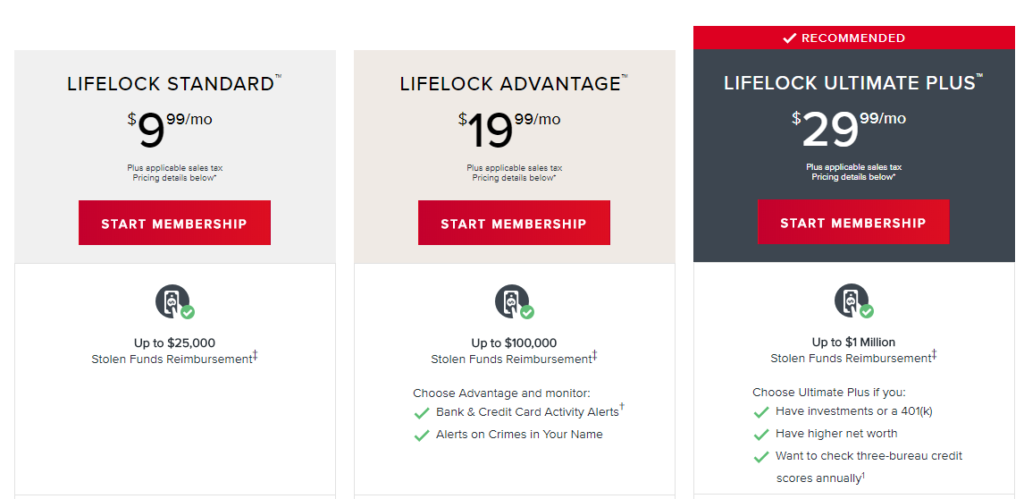Start membership for LifeLock Advantage

point(514,223)
